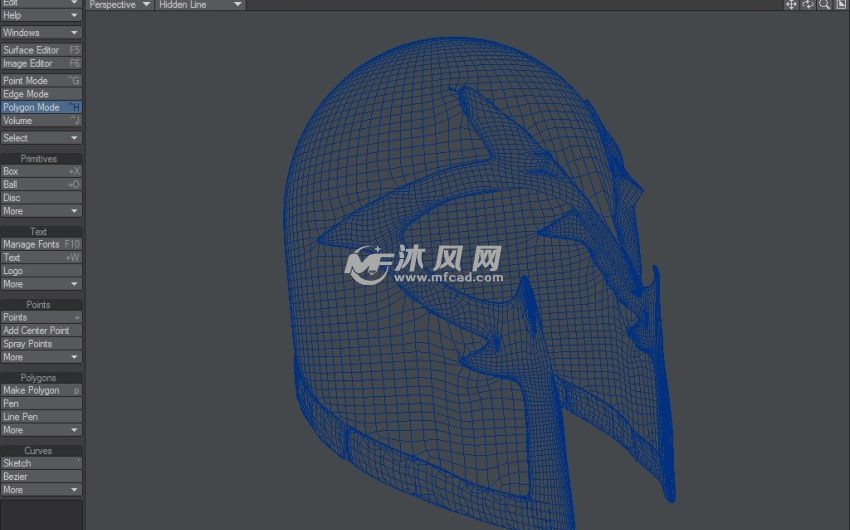Image resolution: width=850 pixels, height=530 pixels.
Task: Expand More under the Primitives section
Action: pos(41,211)
